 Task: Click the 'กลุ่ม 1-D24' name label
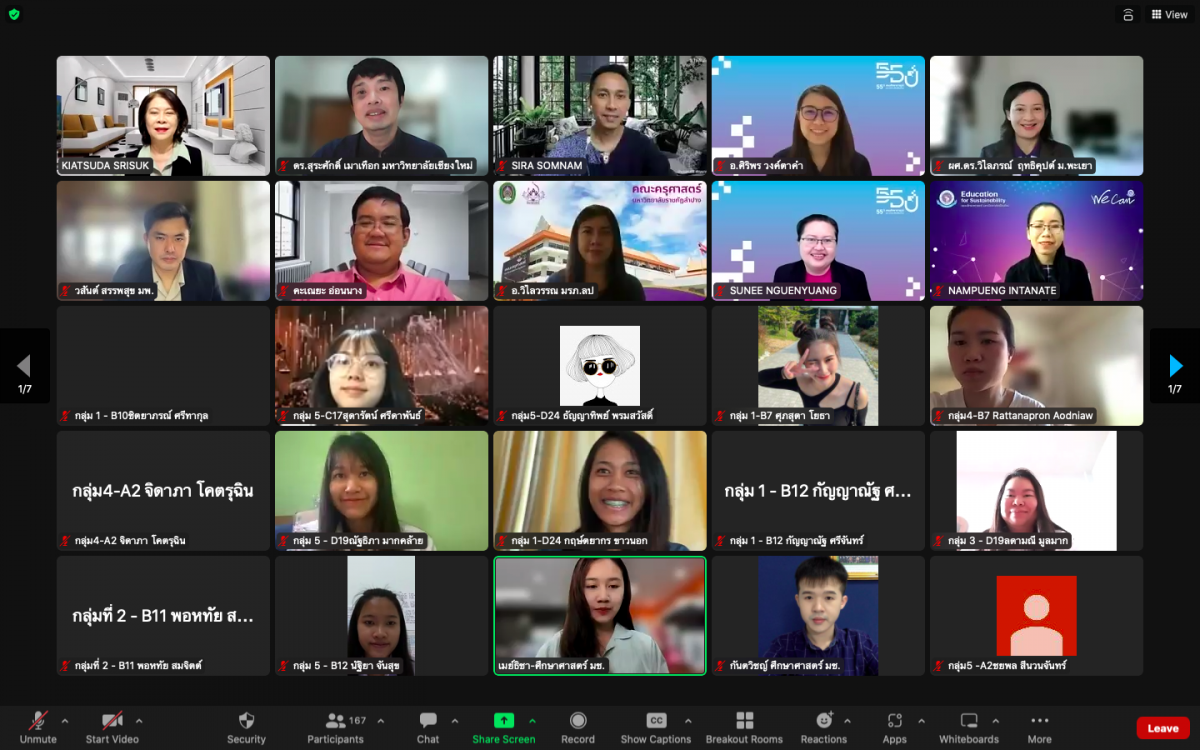click(571, 540)
